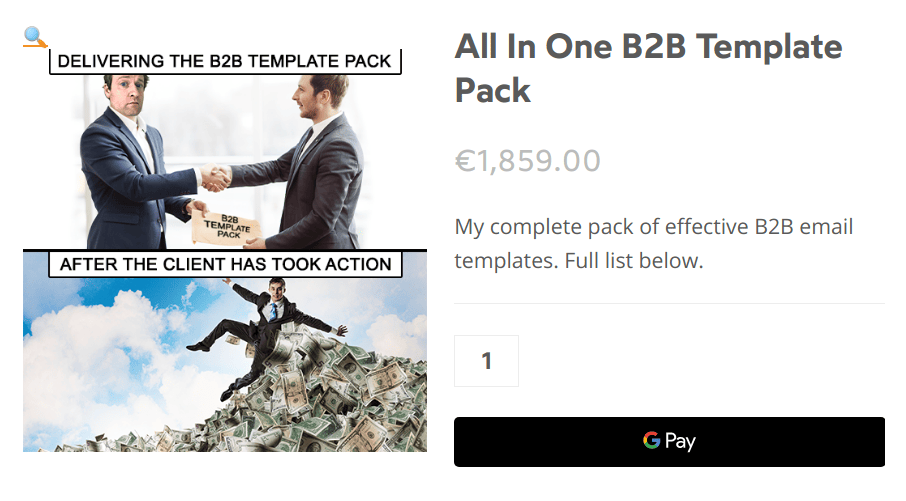Screen dimensions: 906x501
Task: Click the €1,859.00 price
Action: pyautogui.click(x=528, y=160)
